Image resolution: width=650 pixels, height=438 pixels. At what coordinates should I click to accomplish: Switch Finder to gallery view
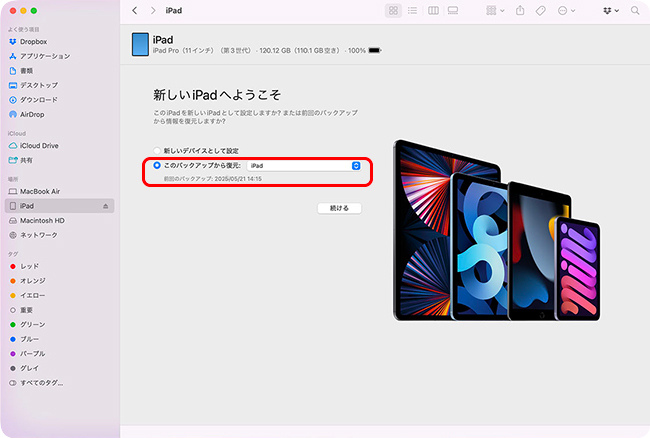pos(453,11)
